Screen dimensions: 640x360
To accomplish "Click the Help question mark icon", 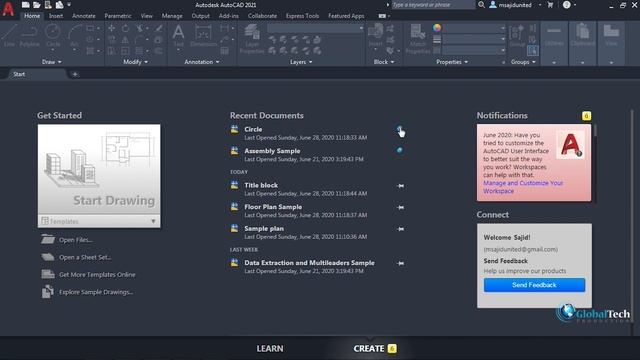I will pos(567,5).
